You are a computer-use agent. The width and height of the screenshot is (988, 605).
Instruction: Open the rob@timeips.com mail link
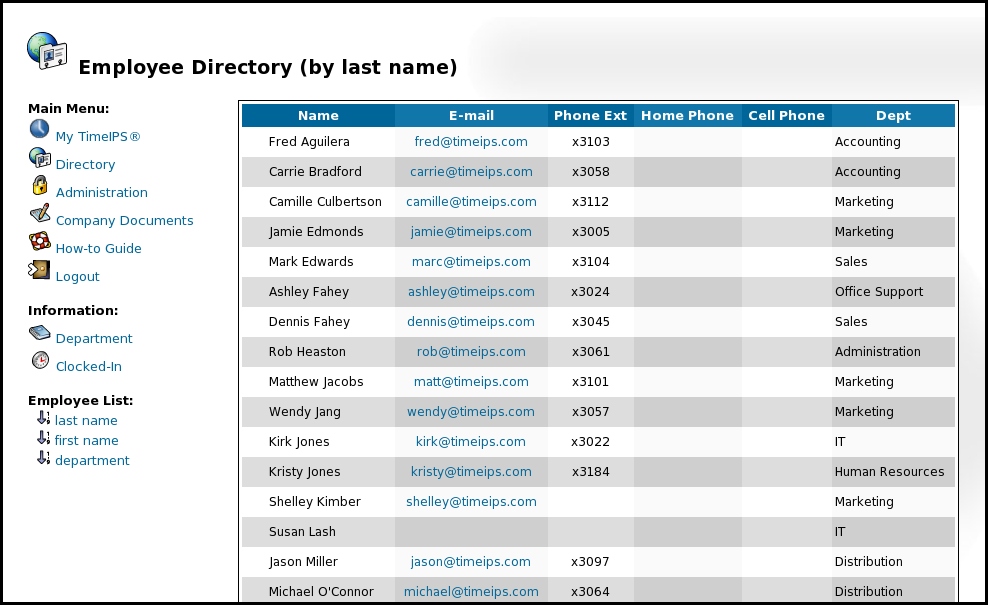pyautogui.click(x=471, y=352)
